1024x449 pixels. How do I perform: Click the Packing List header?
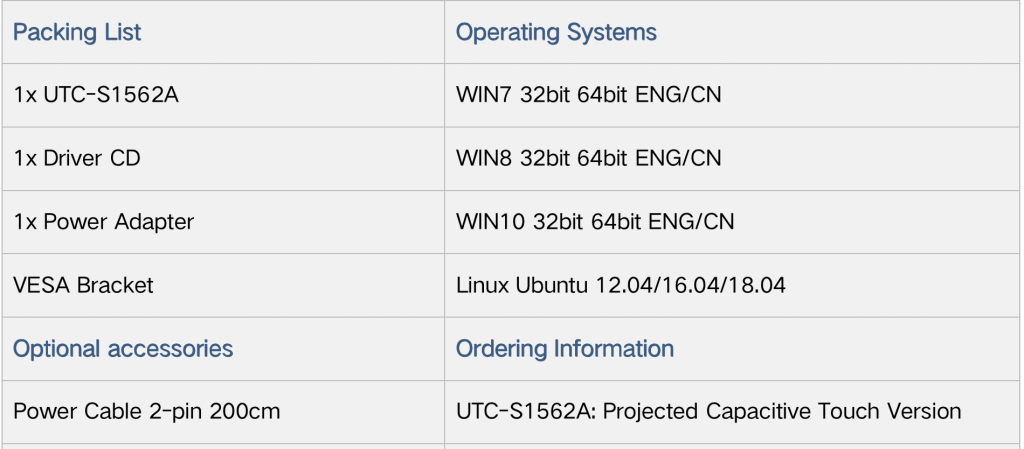pyautogui.click(x=76, y=32)
